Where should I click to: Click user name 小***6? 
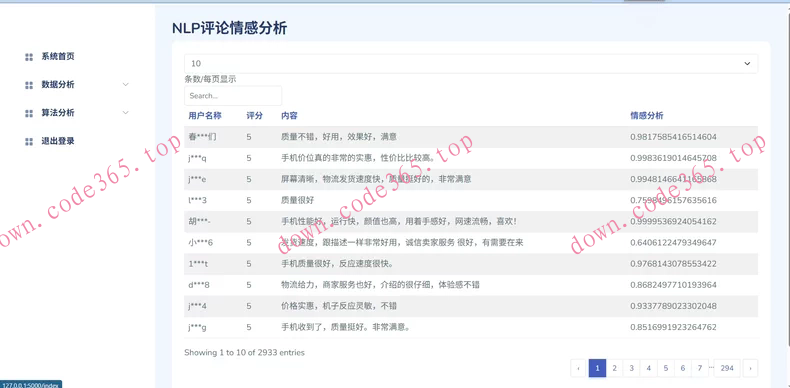point(201,242)
